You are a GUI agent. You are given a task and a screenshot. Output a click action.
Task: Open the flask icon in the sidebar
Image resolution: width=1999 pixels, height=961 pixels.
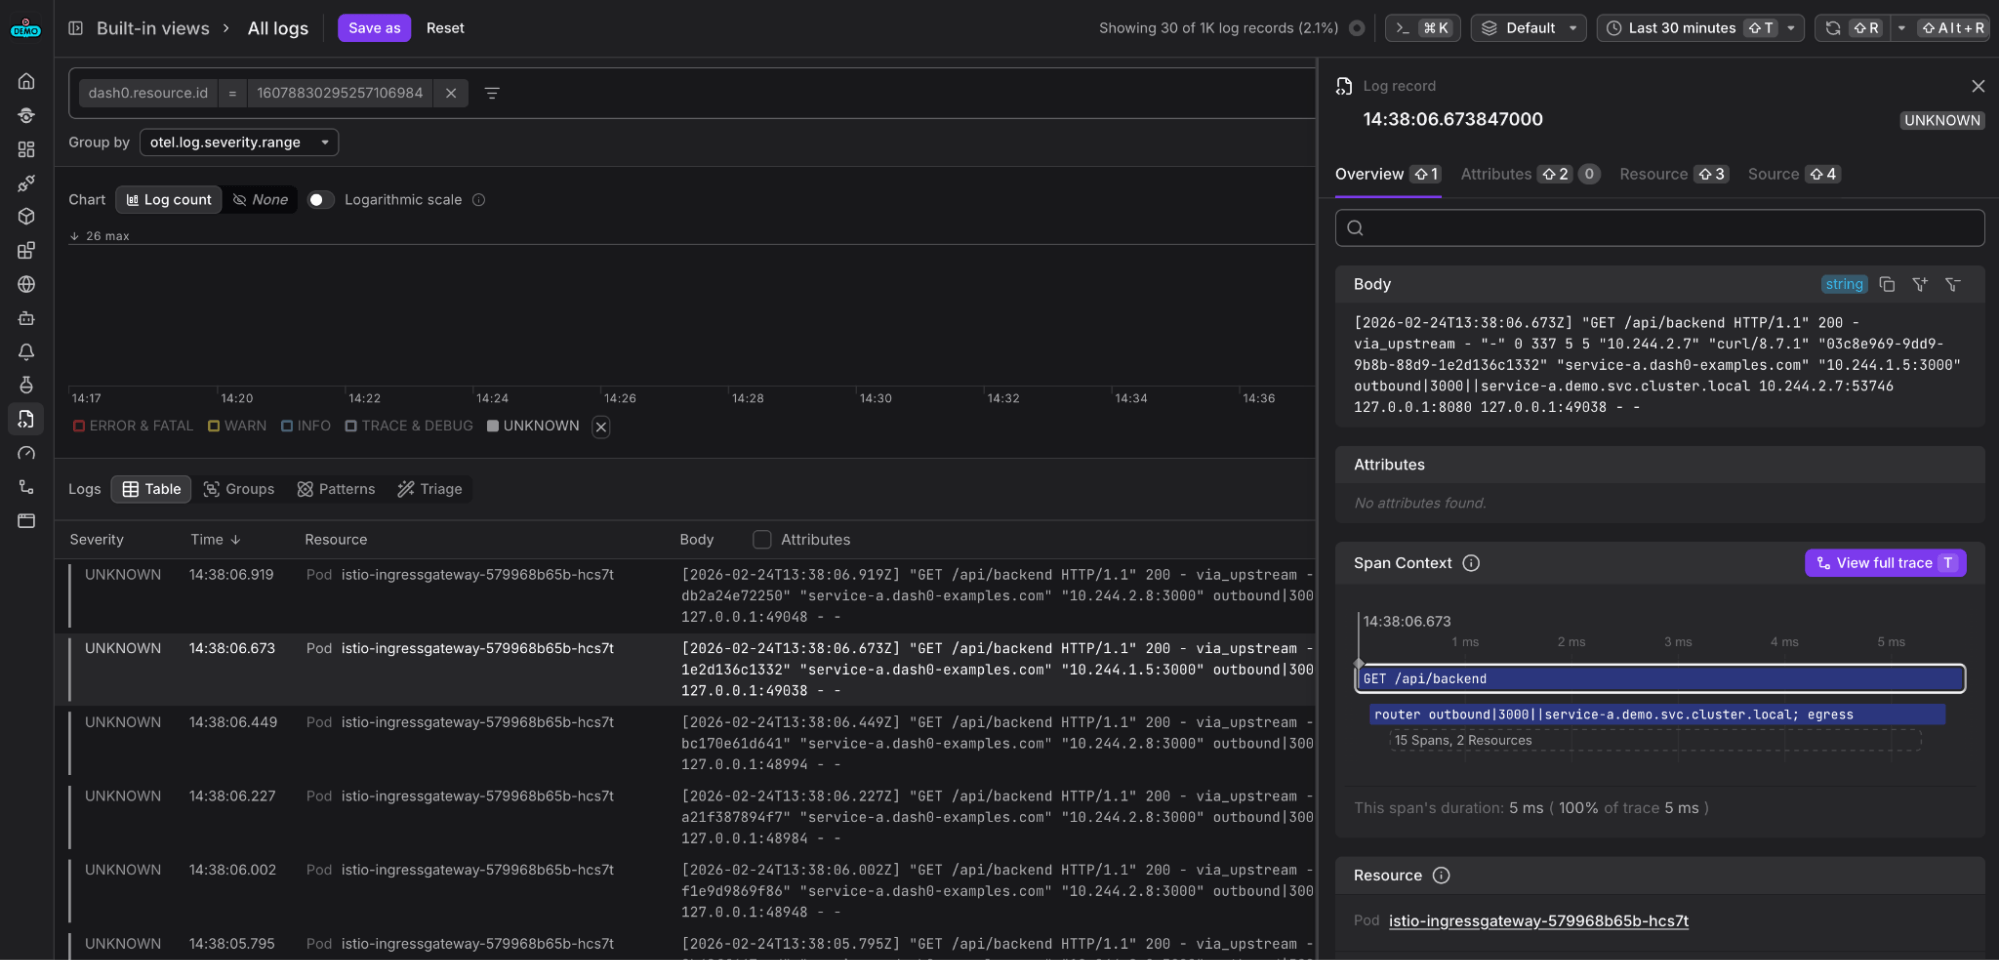[x=26, y=385]
